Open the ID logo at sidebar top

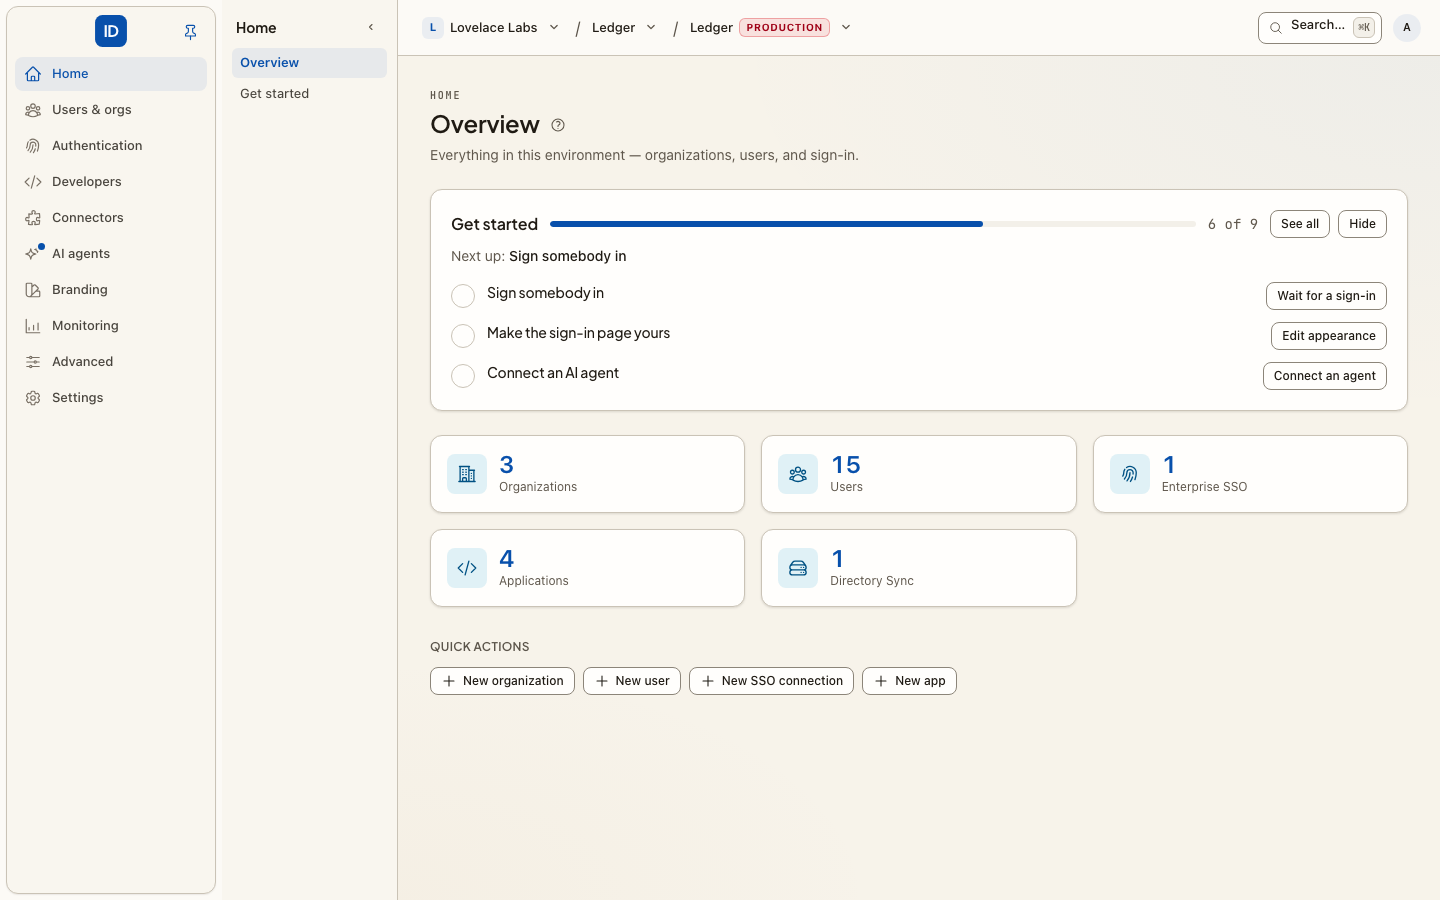point(111,31)
